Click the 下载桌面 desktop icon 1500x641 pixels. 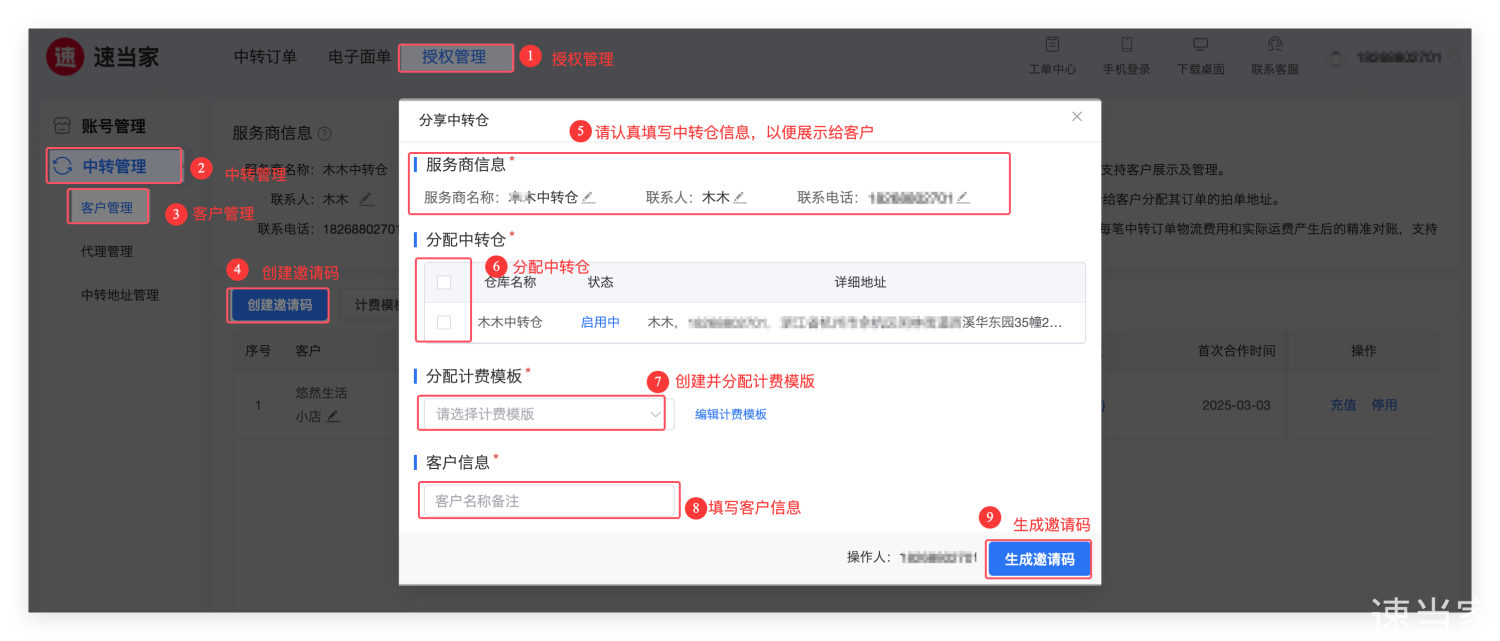(x=1200, y=45)
